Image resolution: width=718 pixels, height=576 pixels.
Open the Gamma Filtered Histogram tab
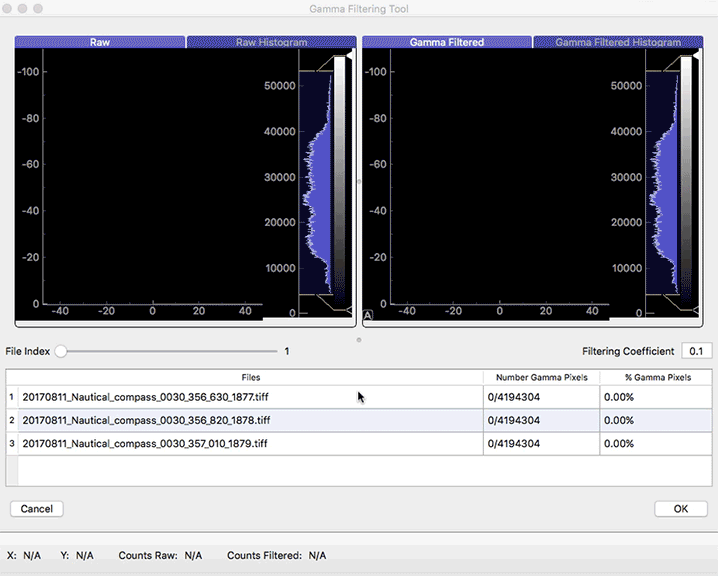click(x=618, y=43)
